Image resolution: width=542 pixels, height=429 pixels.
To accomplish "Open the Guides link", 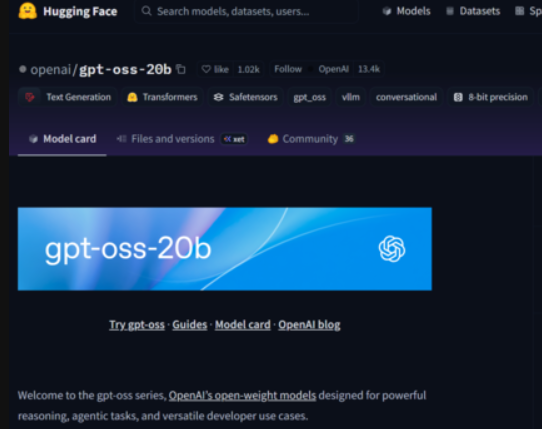I will click(190, 325).
